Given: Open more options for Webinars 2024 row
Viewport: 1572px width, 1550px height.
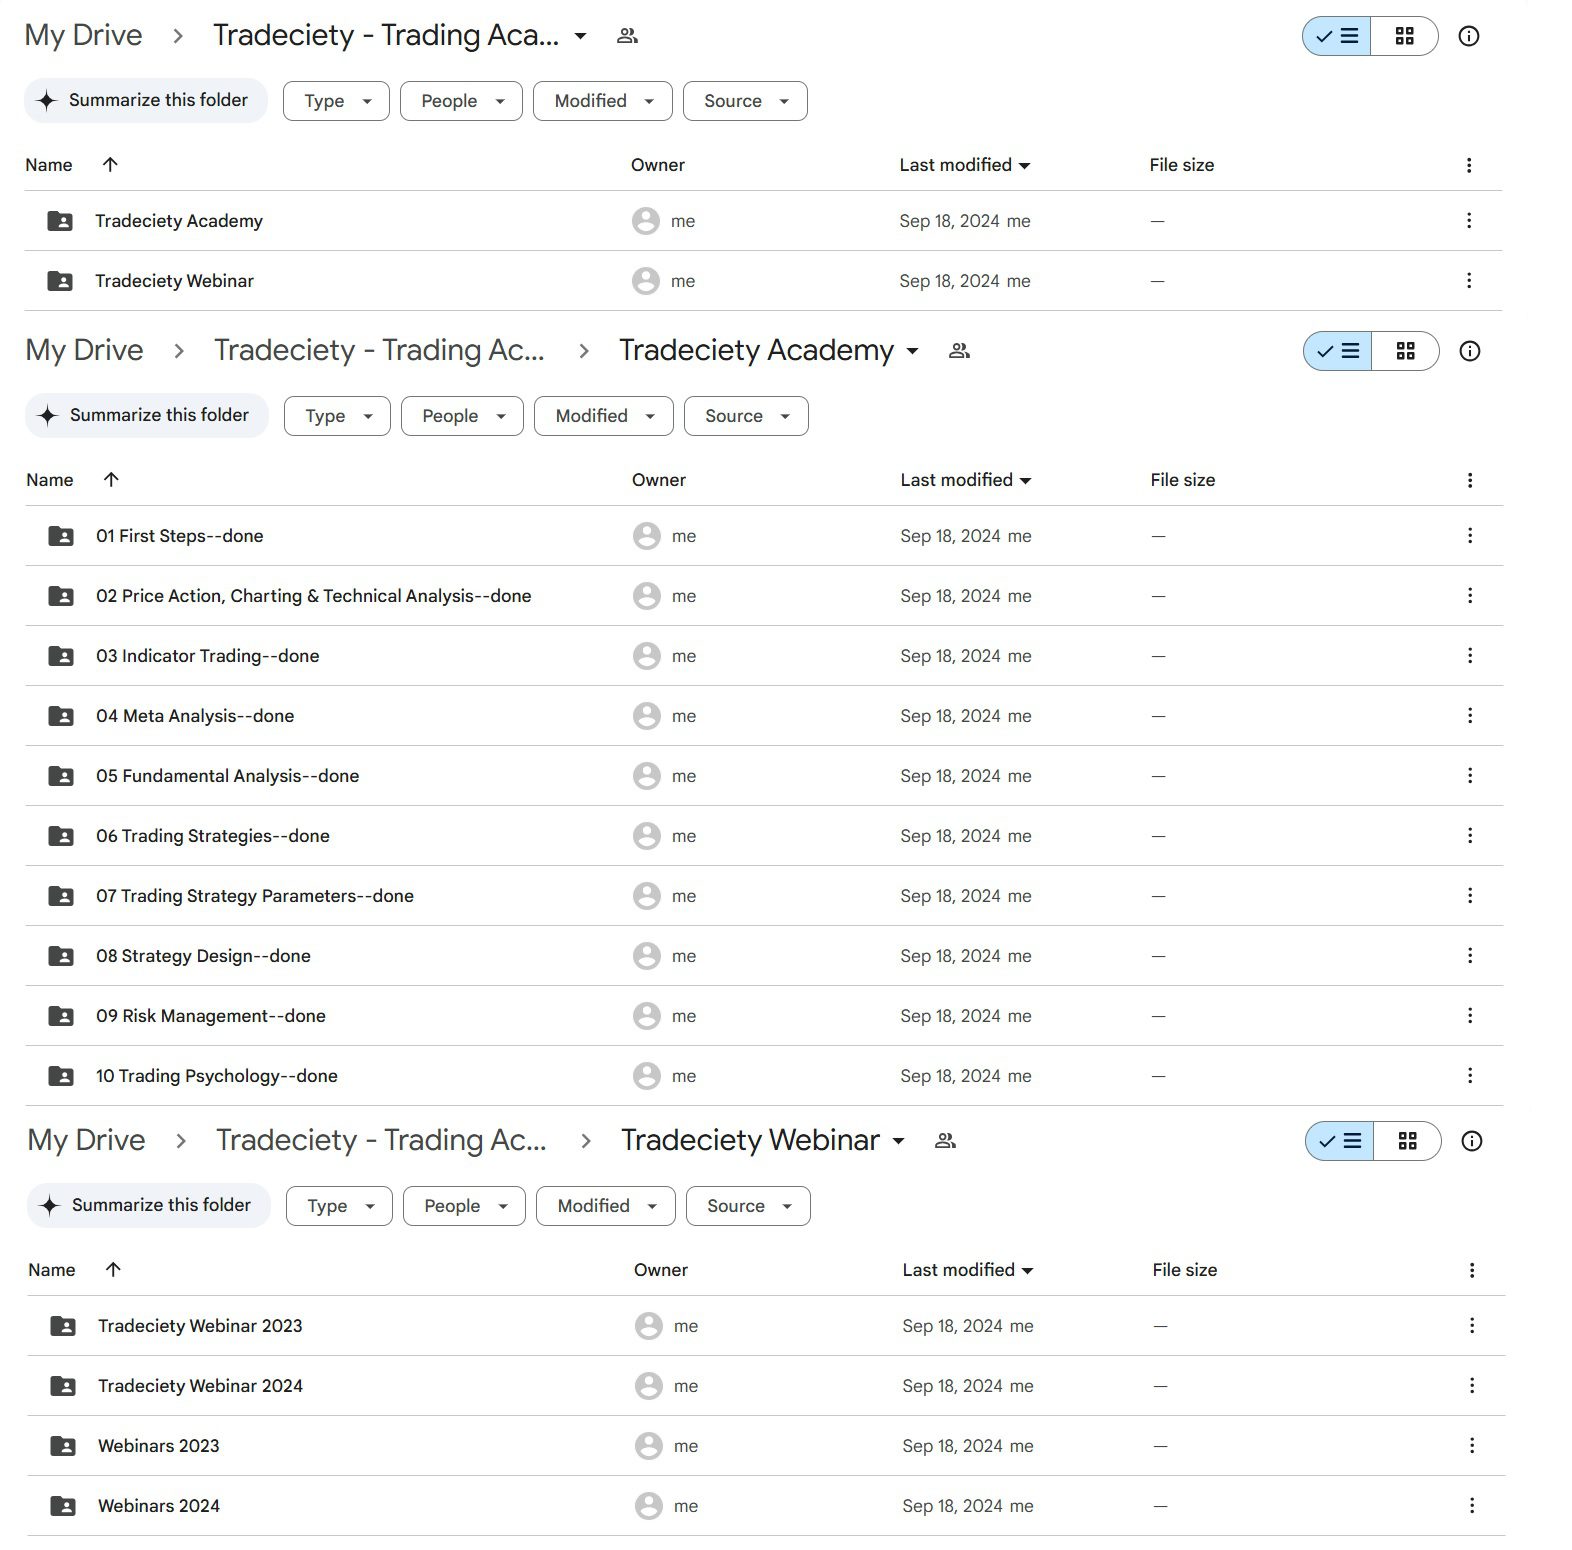Looking at the screenshot, I should click(1471, 1506).
